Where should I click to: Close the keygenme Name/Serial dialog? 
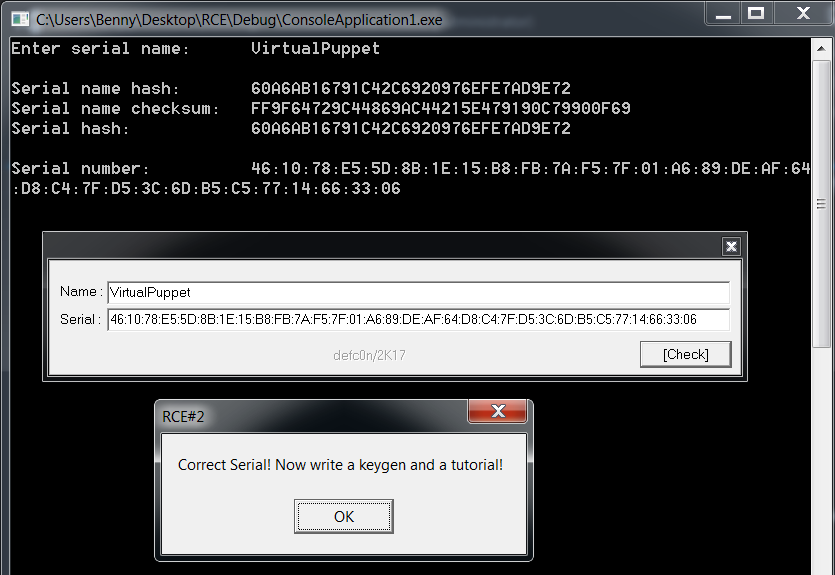tap(731, 246)
